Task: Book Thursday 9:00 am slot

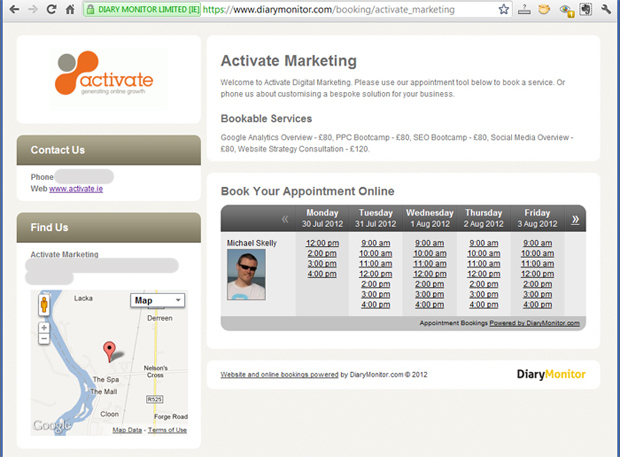Action: click(484, 243)
